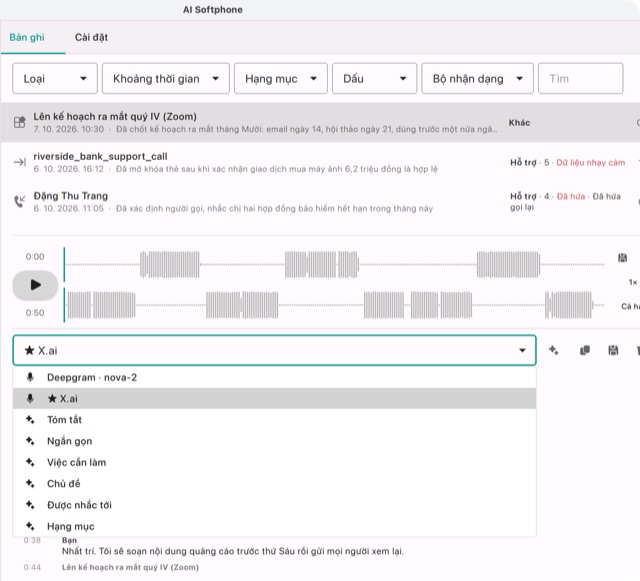Copy transcript with the copy icon

pyautogui.click(x=584, y=350)
